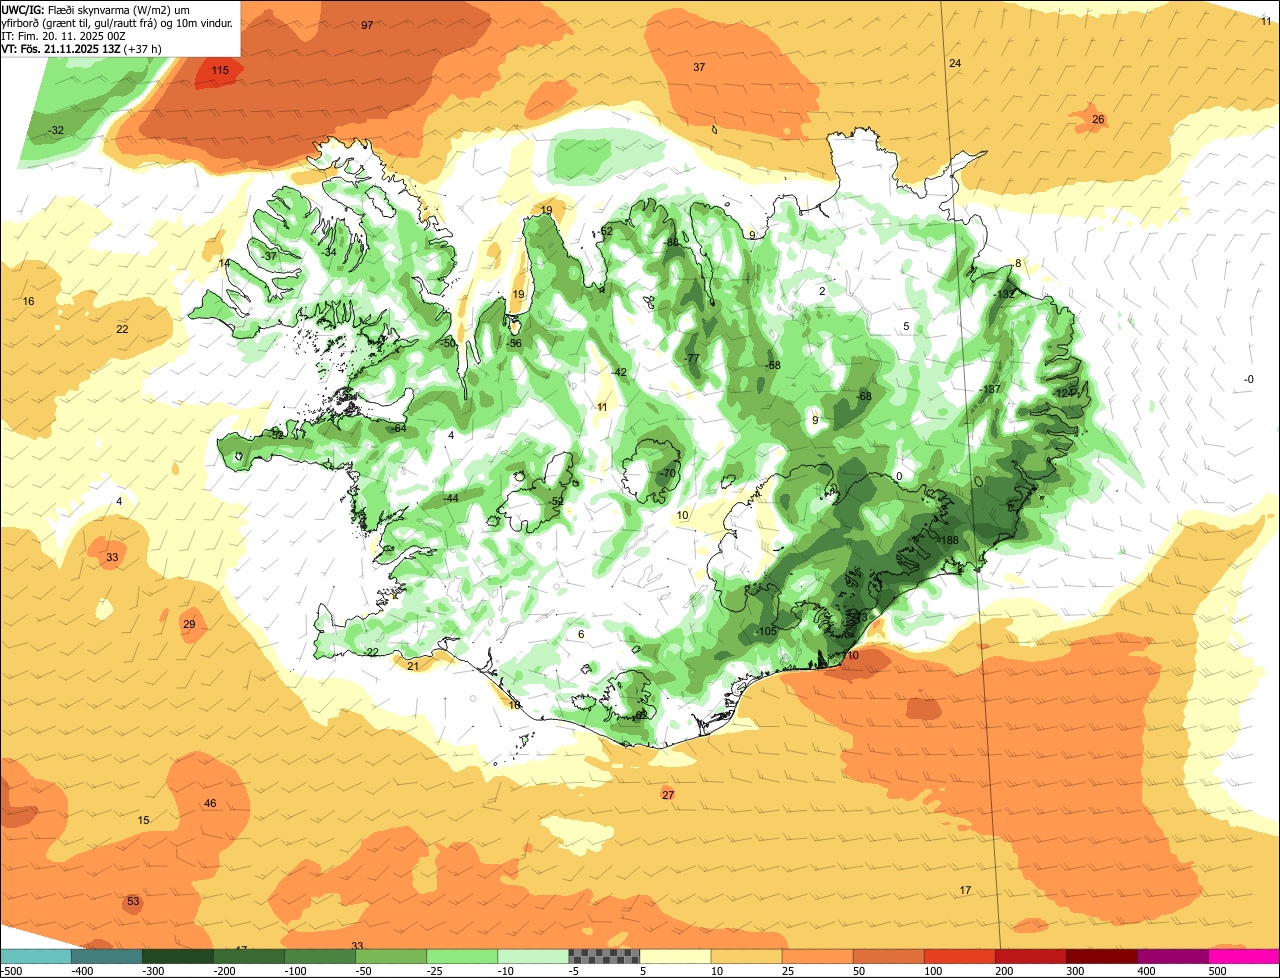
Task: Click the map value -56
Action: (x=515, y=344)
